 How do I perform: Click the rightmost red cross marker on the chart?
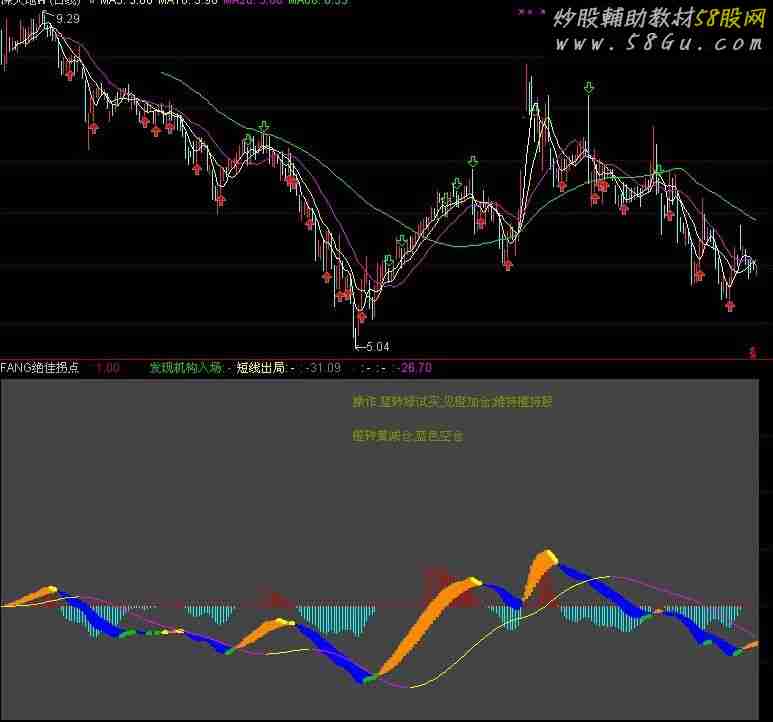tap(730, 306)
